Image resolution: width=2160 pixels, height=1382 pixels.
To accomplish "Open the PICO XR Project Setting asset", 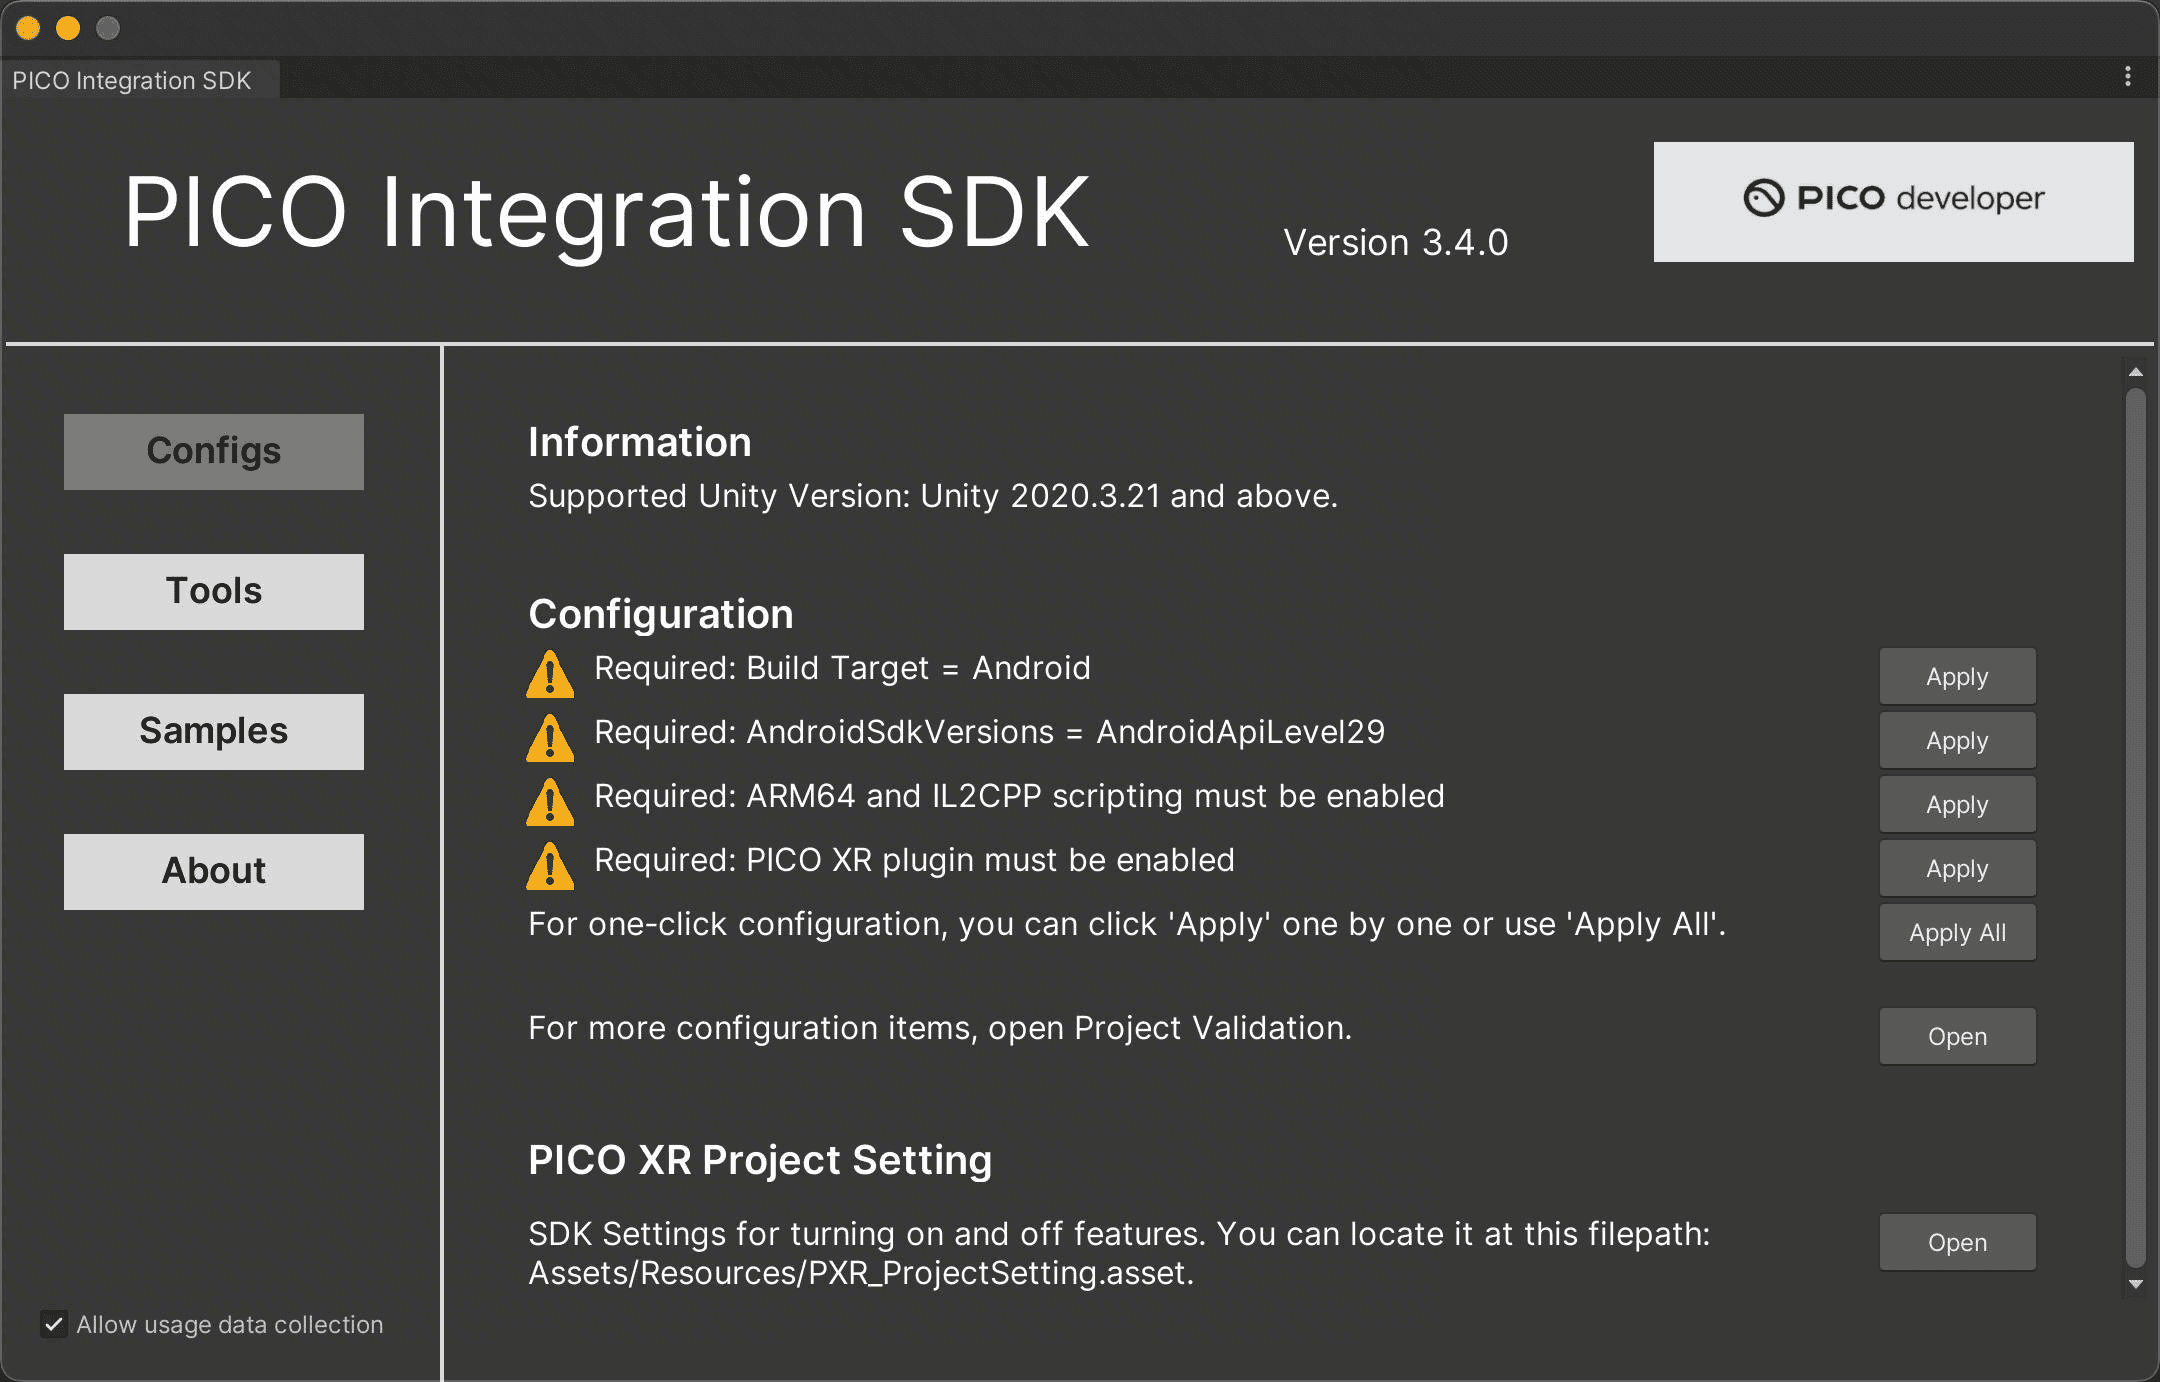I will (1957, 1242).
